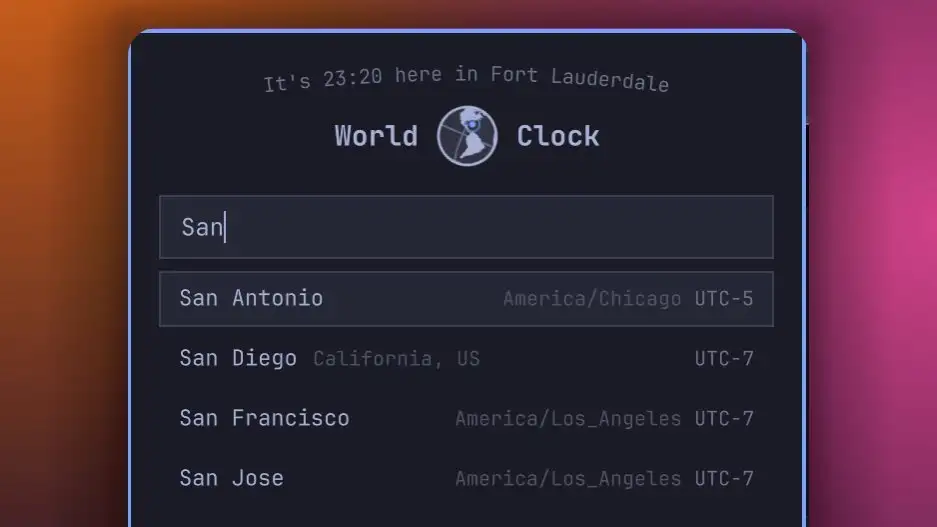Viewport: 937px width, 527px height.
Task: Click the 23:20 local time in header
Action: coord(353,78)
